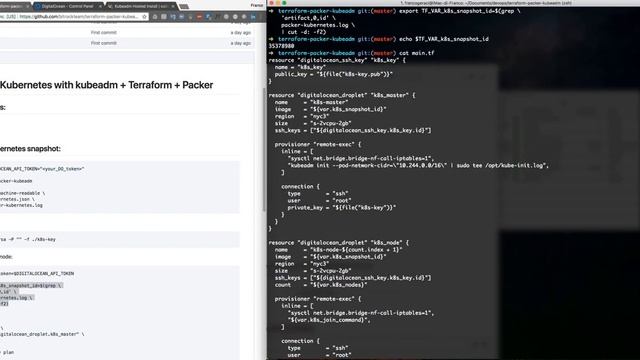The width and height of the screenshot is (640, 360).
Task: Click the '$DIGITALOCEAN_API_TOKEN' code line in README
Action: click(37, 273)
